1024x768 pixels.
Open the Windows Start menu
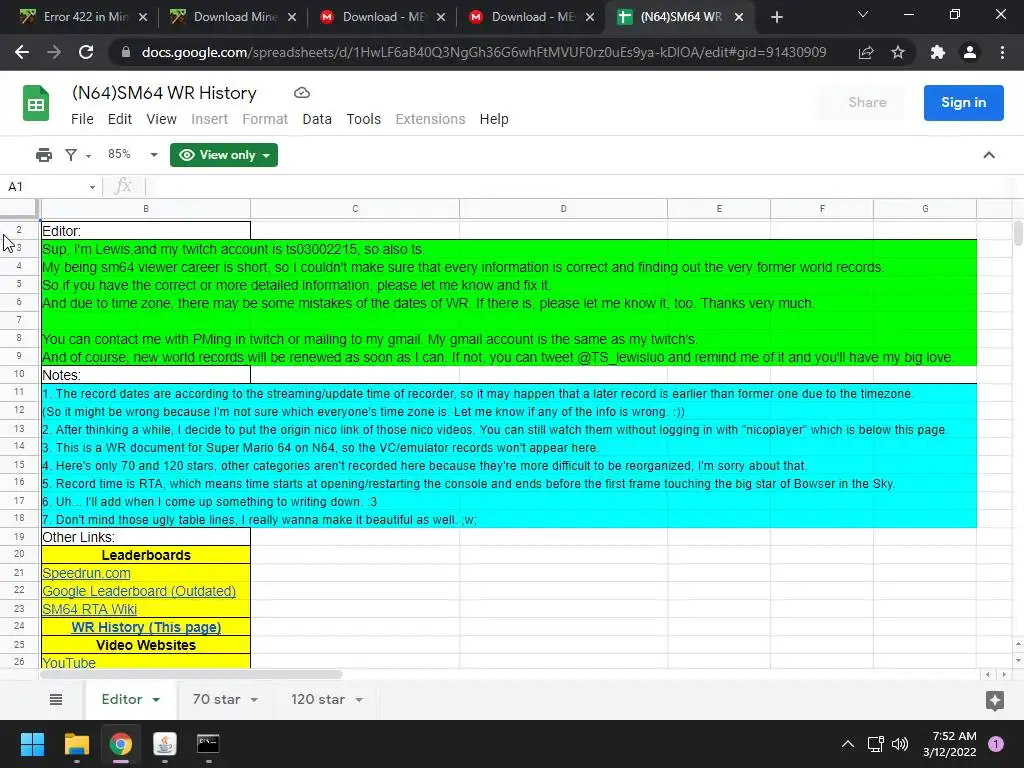32,744
